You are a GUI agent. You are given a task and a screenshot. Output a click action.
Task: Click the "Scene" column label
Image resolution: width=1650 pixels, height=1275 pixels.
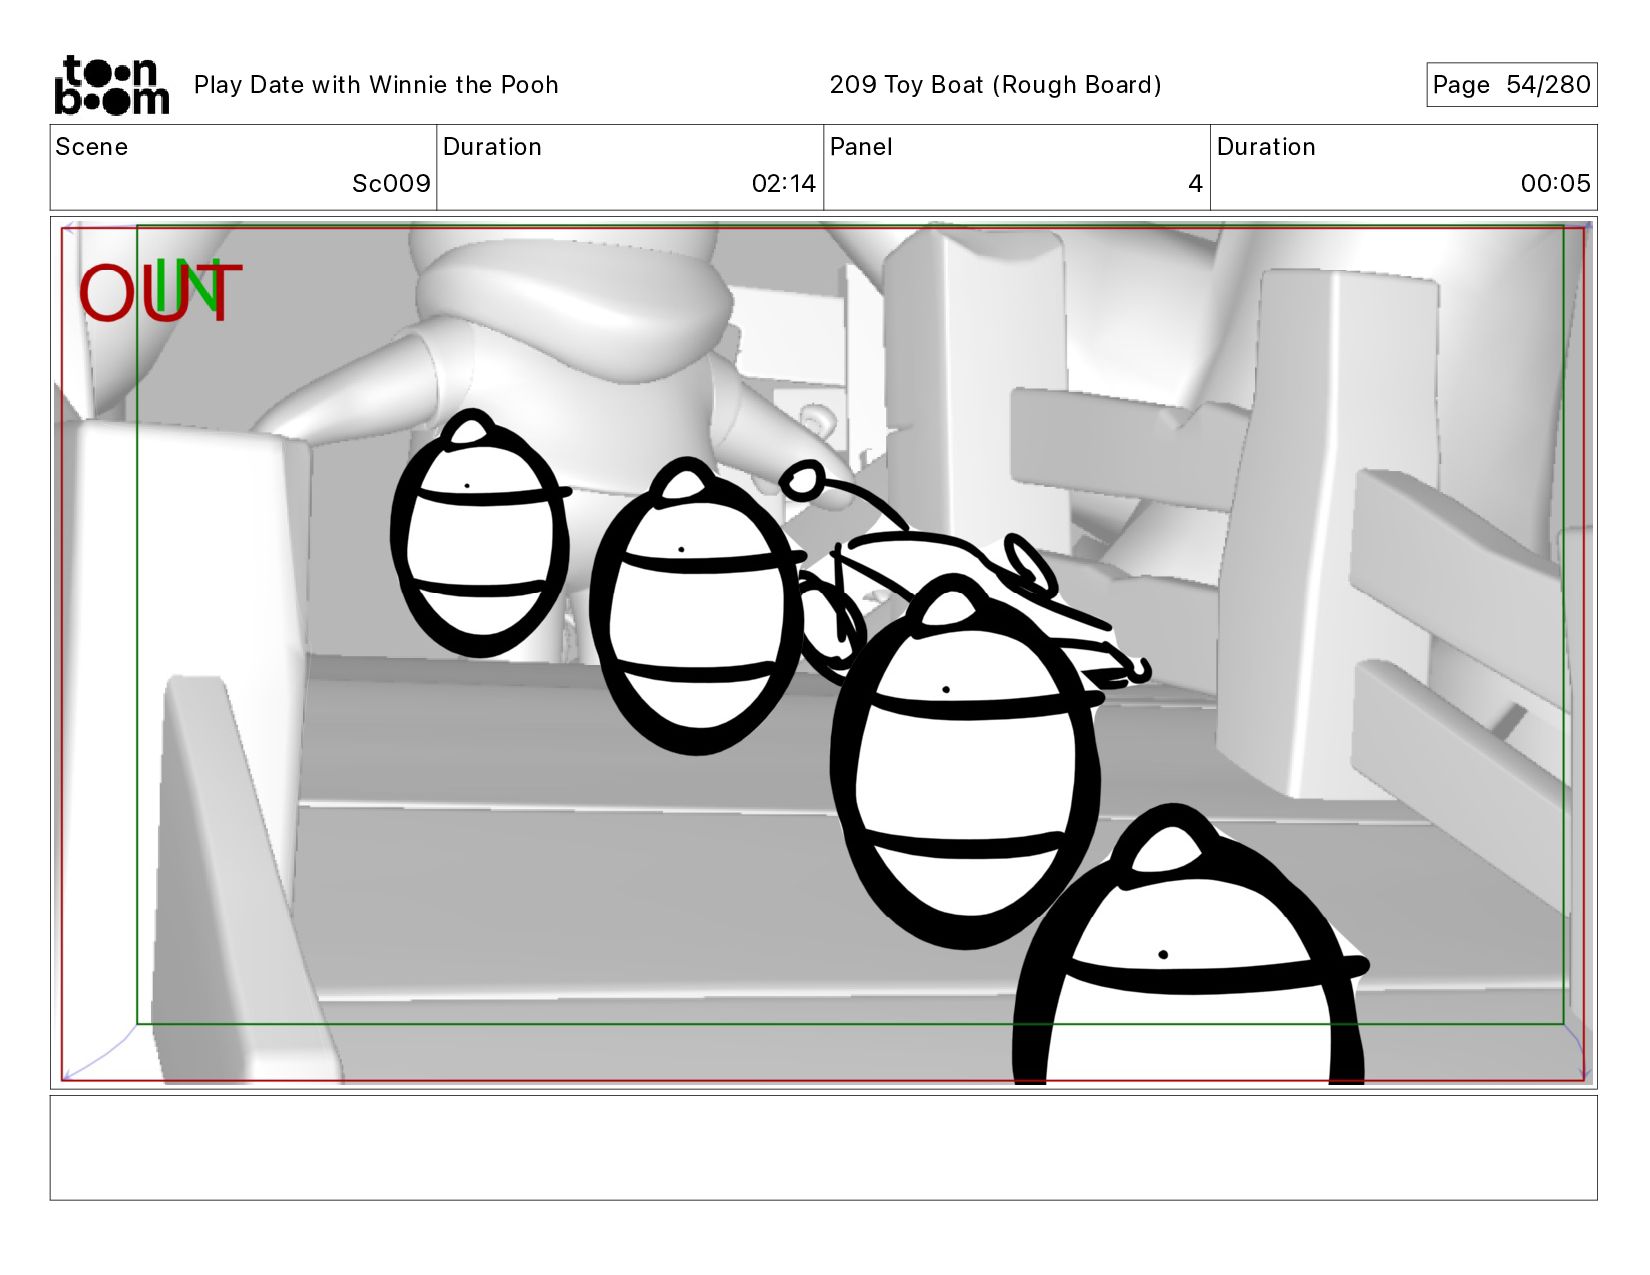tap(92, 147)
